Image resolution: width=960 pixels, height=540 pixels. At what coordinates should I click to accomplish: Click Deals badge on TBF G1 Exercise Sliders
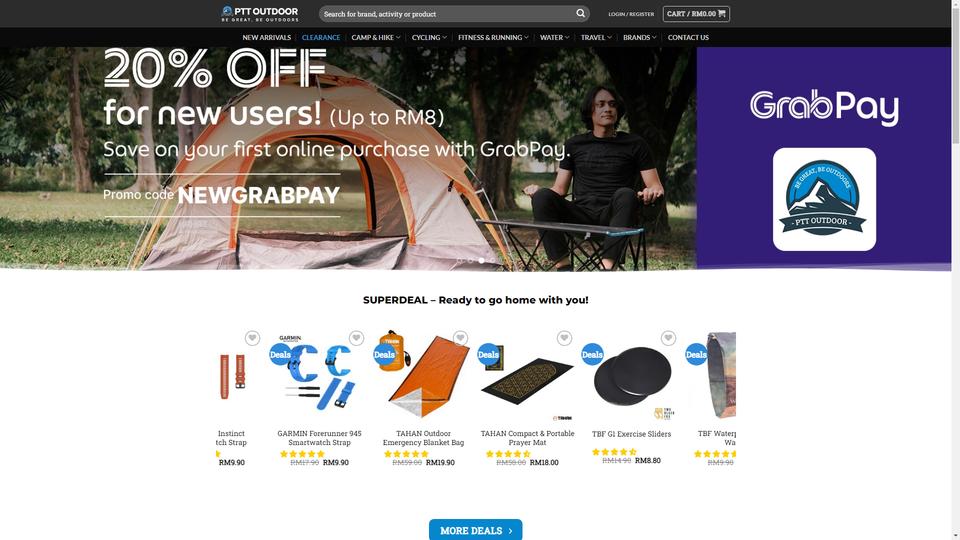592,354
